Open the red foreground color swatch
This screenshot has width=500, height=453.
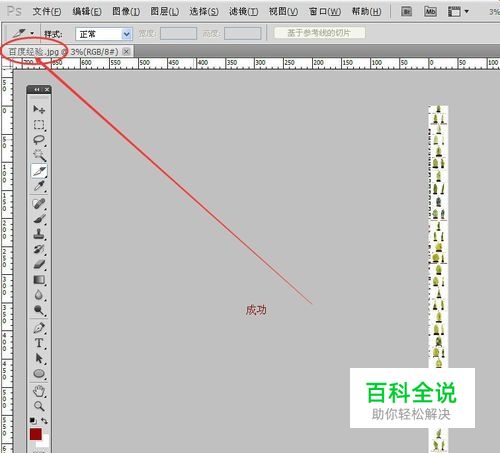click(35, 434)
